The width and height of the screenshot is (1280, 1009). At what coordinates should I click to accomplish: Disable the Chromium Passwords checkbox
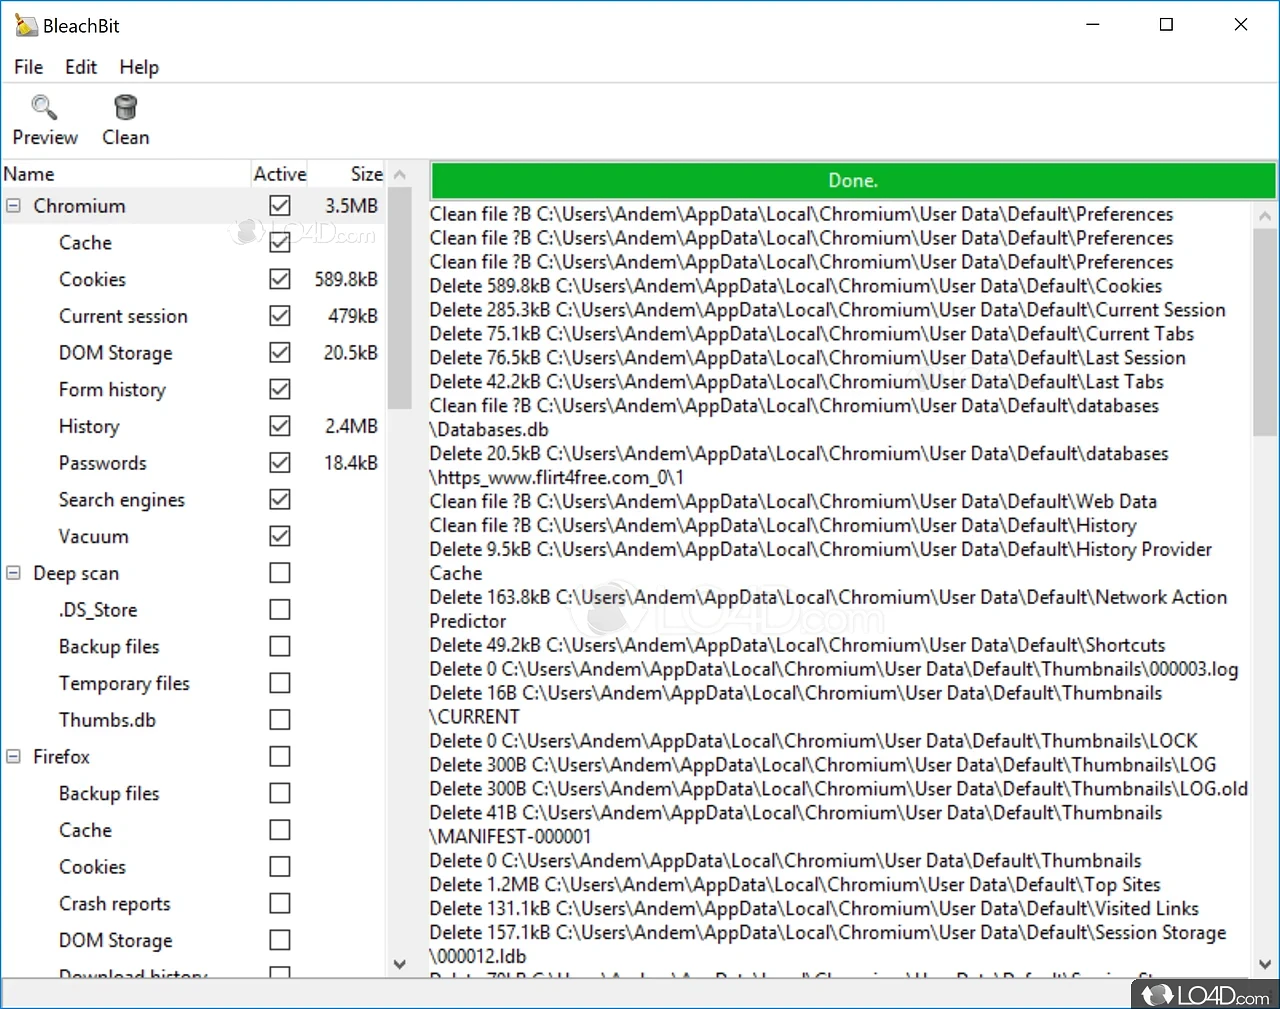280,463
